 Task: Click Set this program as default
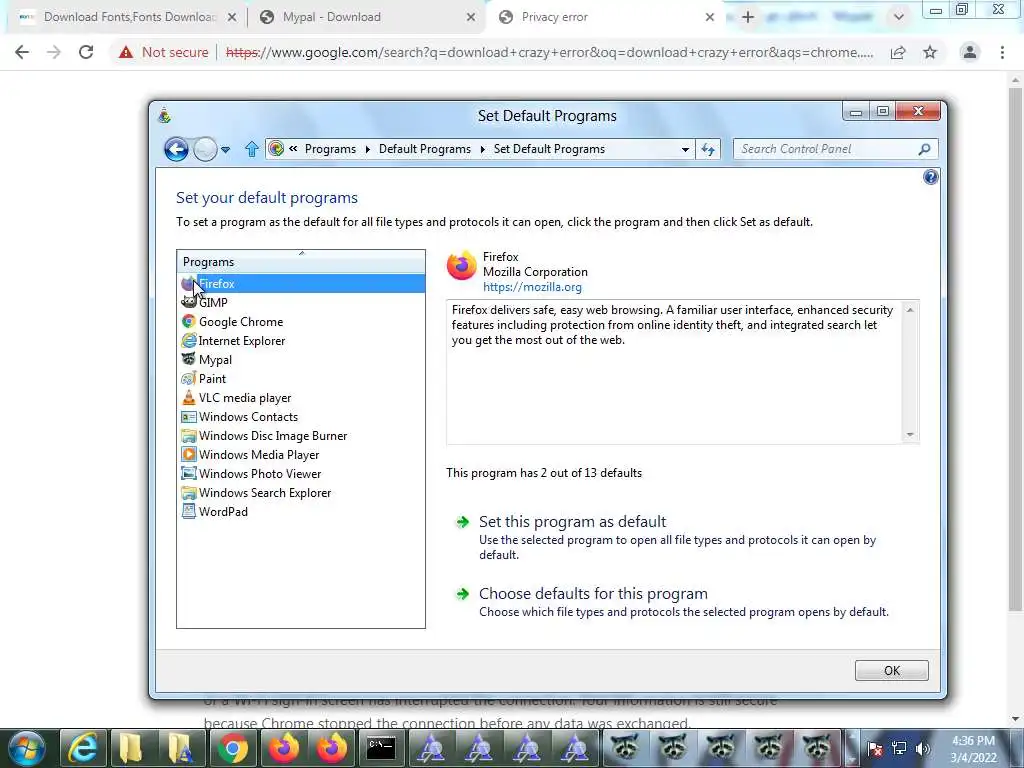(572, 521)
